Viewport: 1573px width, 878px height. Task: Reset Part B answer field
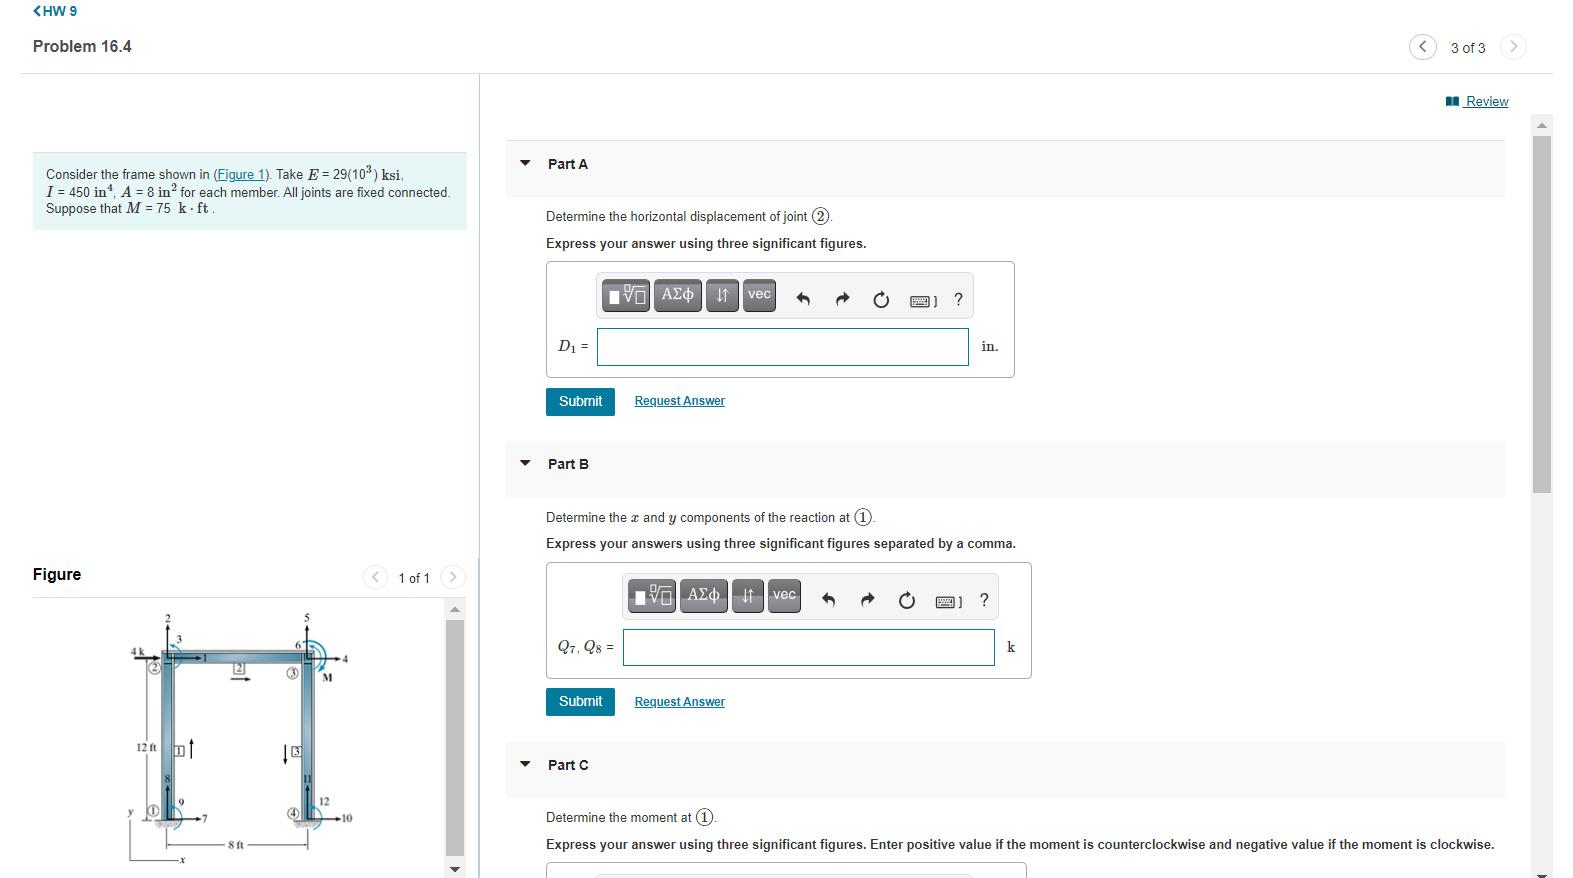(907, 600)
